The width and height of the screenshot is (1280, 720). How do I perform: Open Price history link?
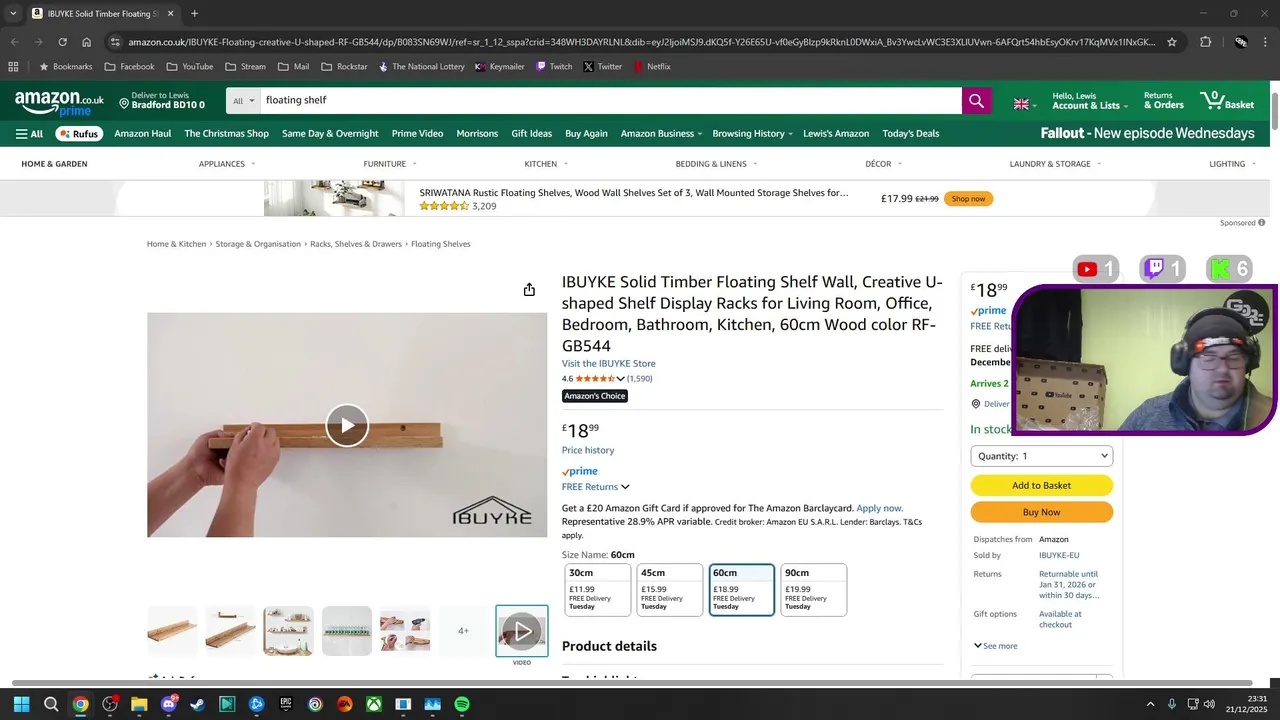[x=588, y=450]
